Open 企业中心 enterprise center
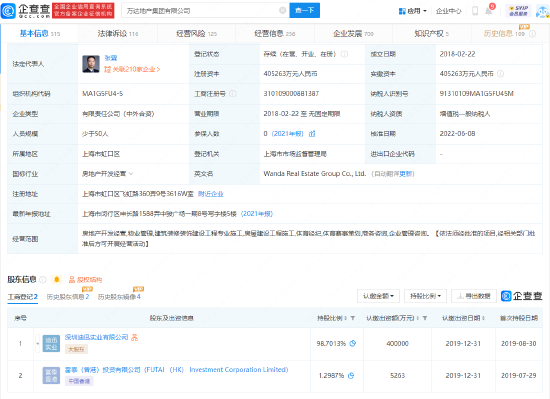This screenshot has height=399, width=550. click(x=448, y=11)
